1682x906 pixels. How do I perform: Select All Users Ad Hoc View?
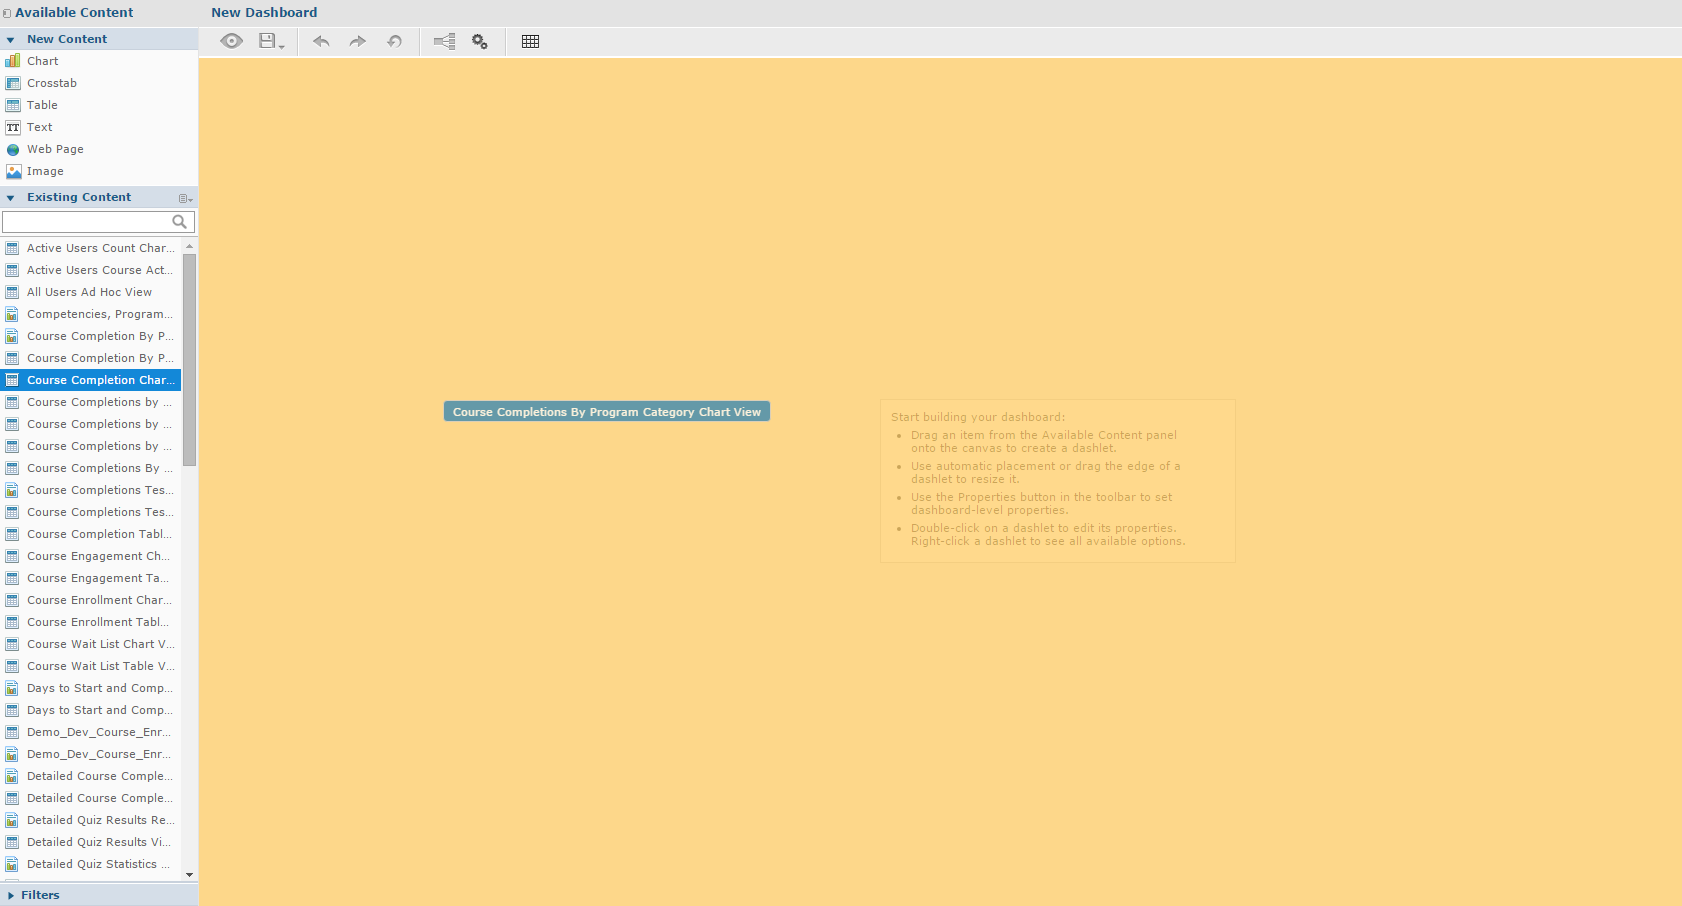pyautogui.click(x=89, y=292)
